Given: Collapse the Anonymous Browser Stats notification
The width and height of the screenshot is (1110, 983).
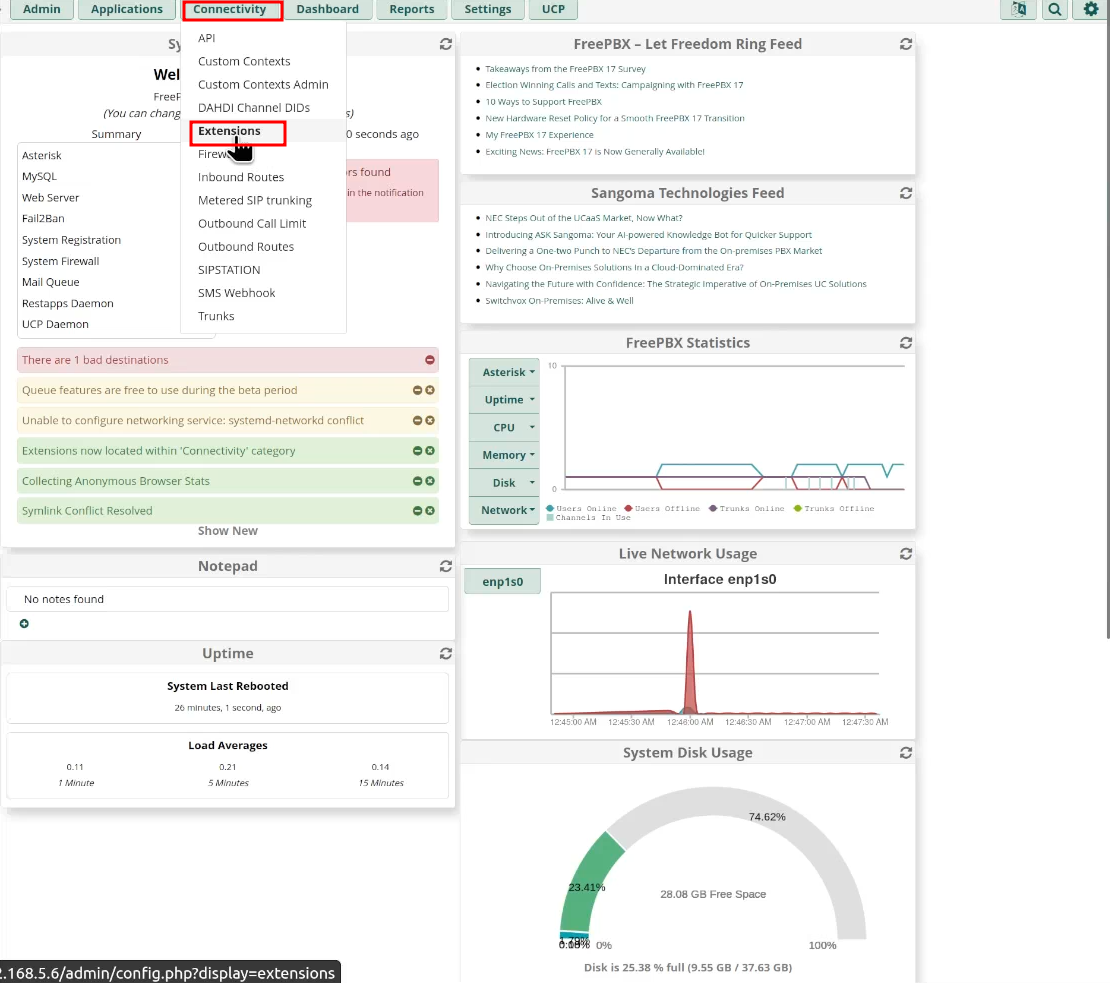Looking at the screenshot, I should click(x=418, y=481).
